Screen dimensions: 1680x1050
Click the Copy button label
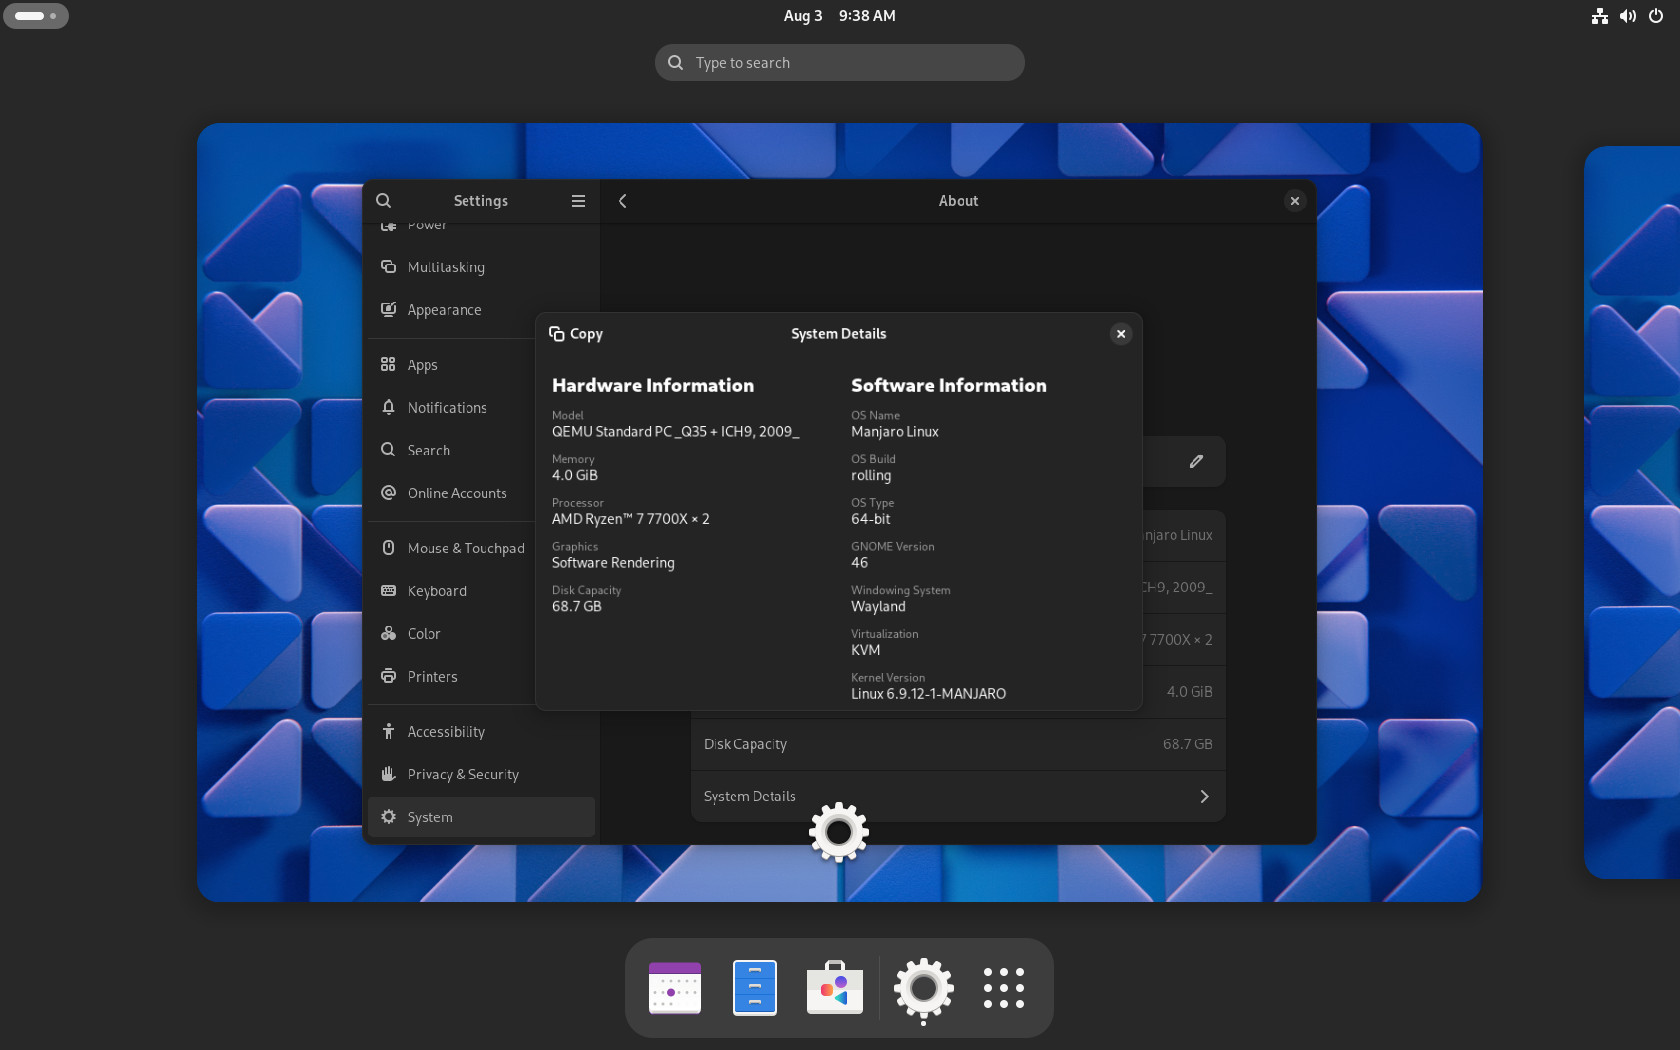click(x=586, y=334)
